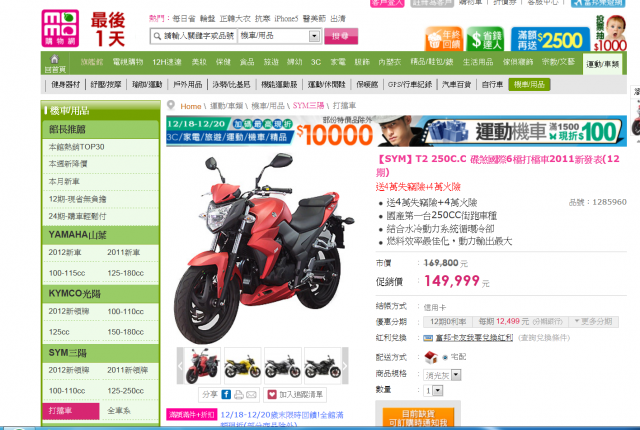Click the pink search button
Screen dimensions: 640x430
click(x=341, y=36)
